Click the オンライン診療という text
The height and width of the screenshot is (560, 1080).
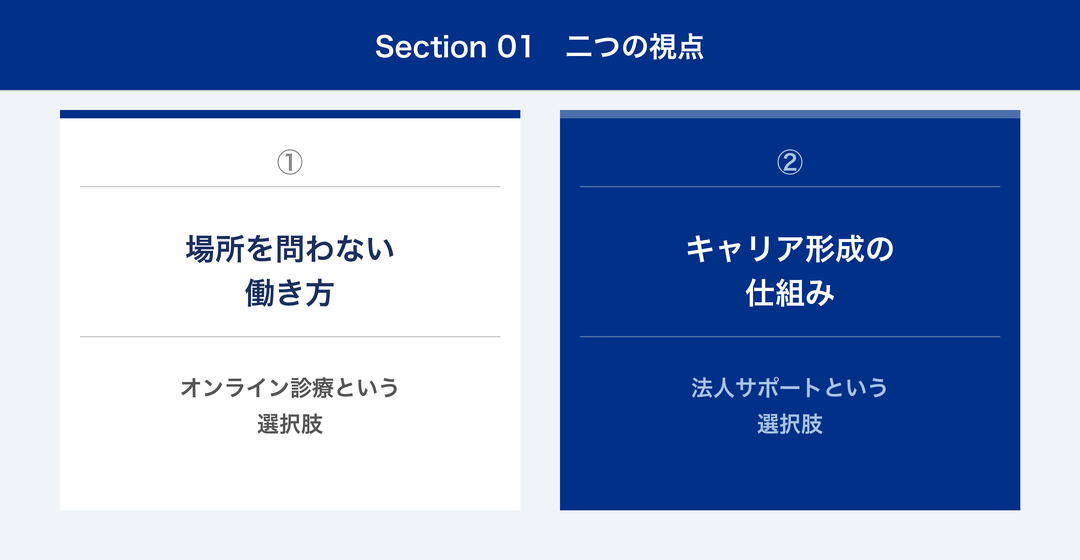[x=290, y=387]
